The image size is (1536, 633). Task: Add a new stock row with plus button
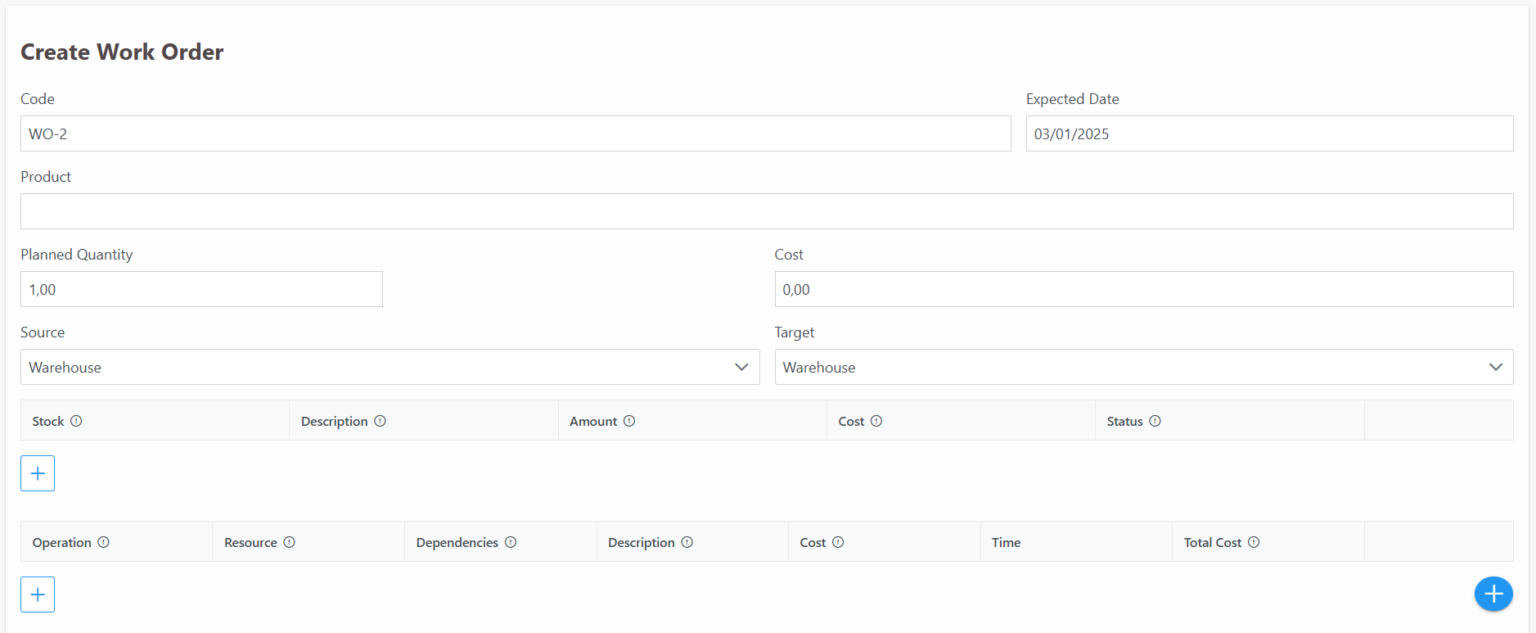click(37, 473)
